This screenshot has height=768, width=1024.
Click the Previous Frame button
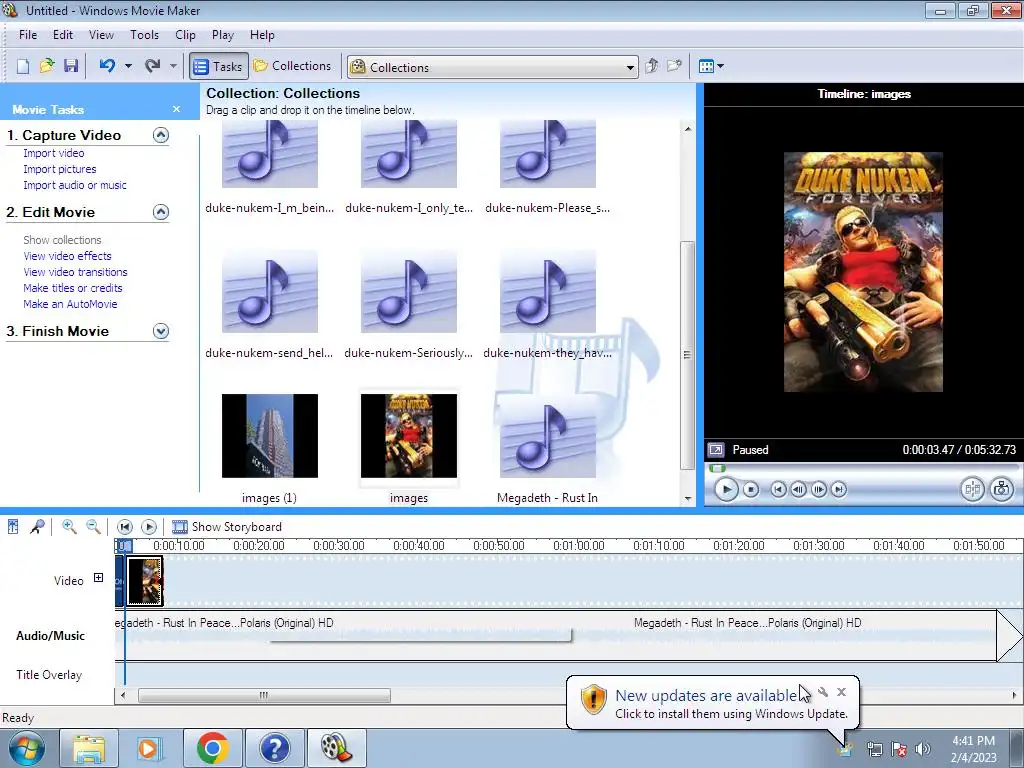[x=798, y=489]
